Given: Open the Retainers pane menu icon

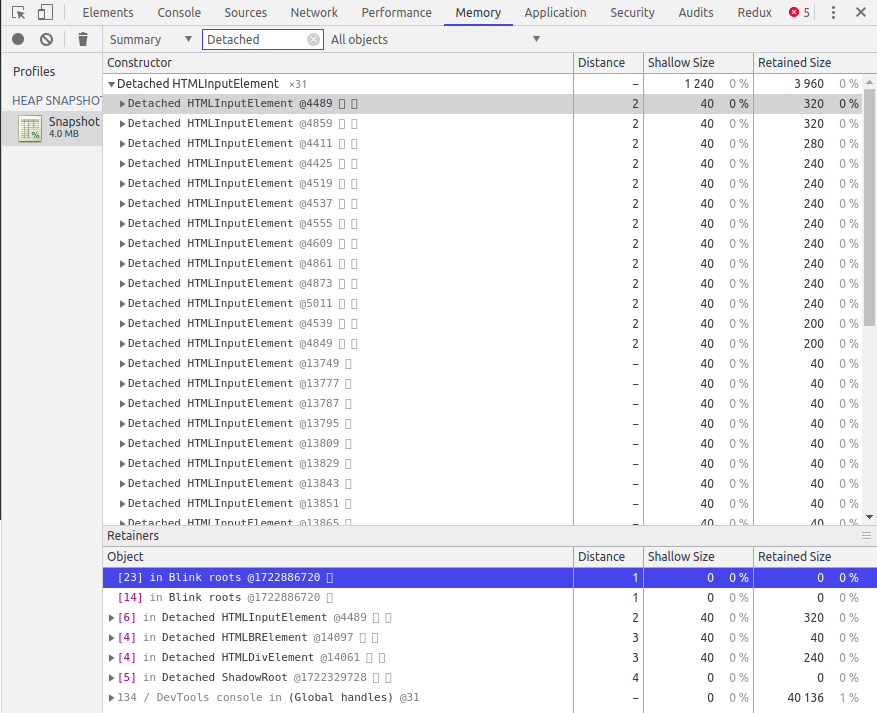Looking at the screenshot, I should point(866,536).
